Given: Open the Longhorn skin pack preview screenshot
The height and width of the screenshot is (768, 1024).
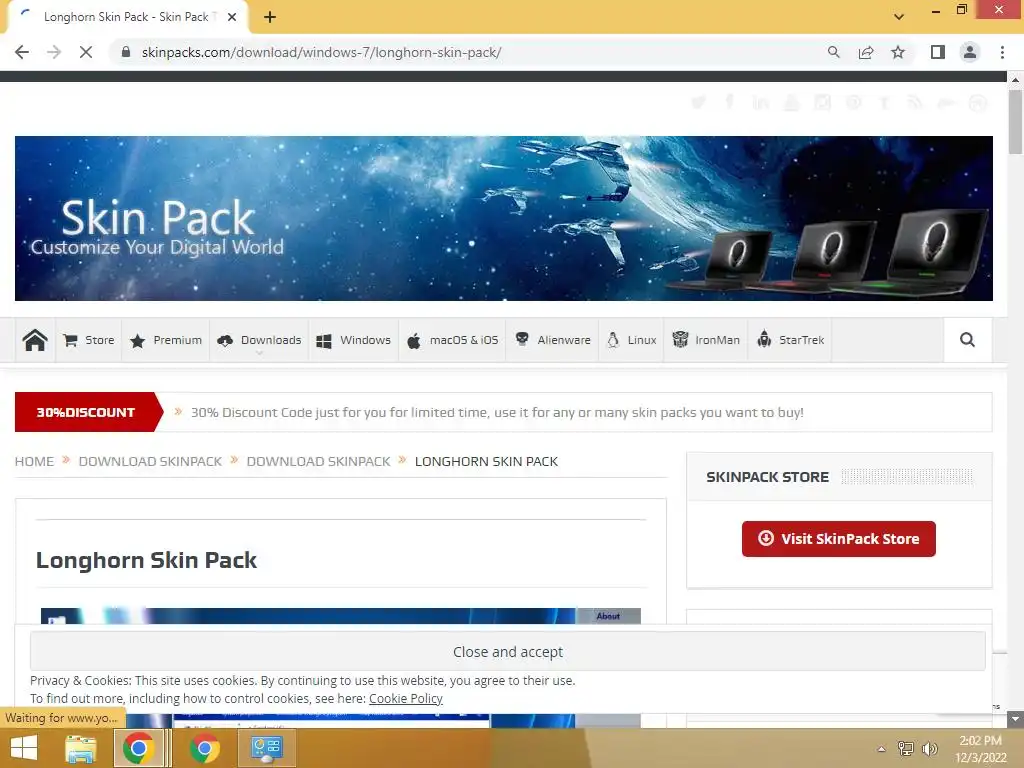Looking at the screenshot, I should point(340,616).
